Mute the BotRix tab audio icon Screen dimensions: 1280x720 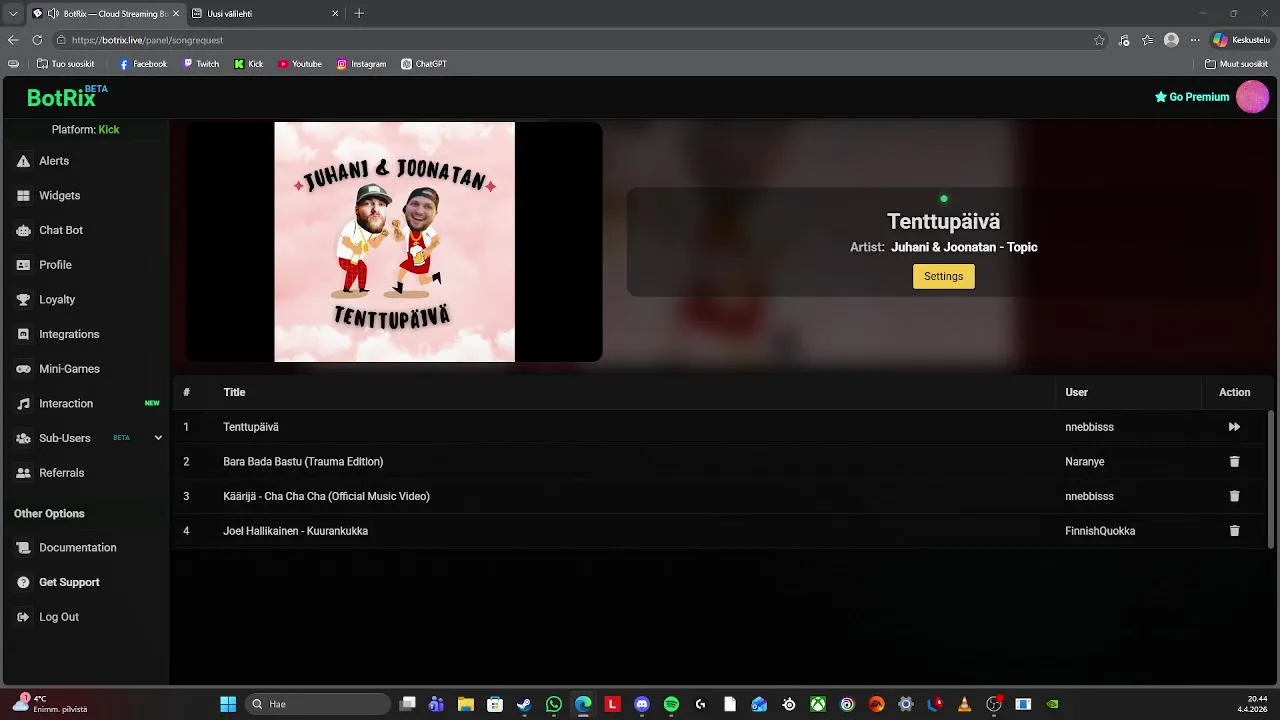[x=53, y=14]
